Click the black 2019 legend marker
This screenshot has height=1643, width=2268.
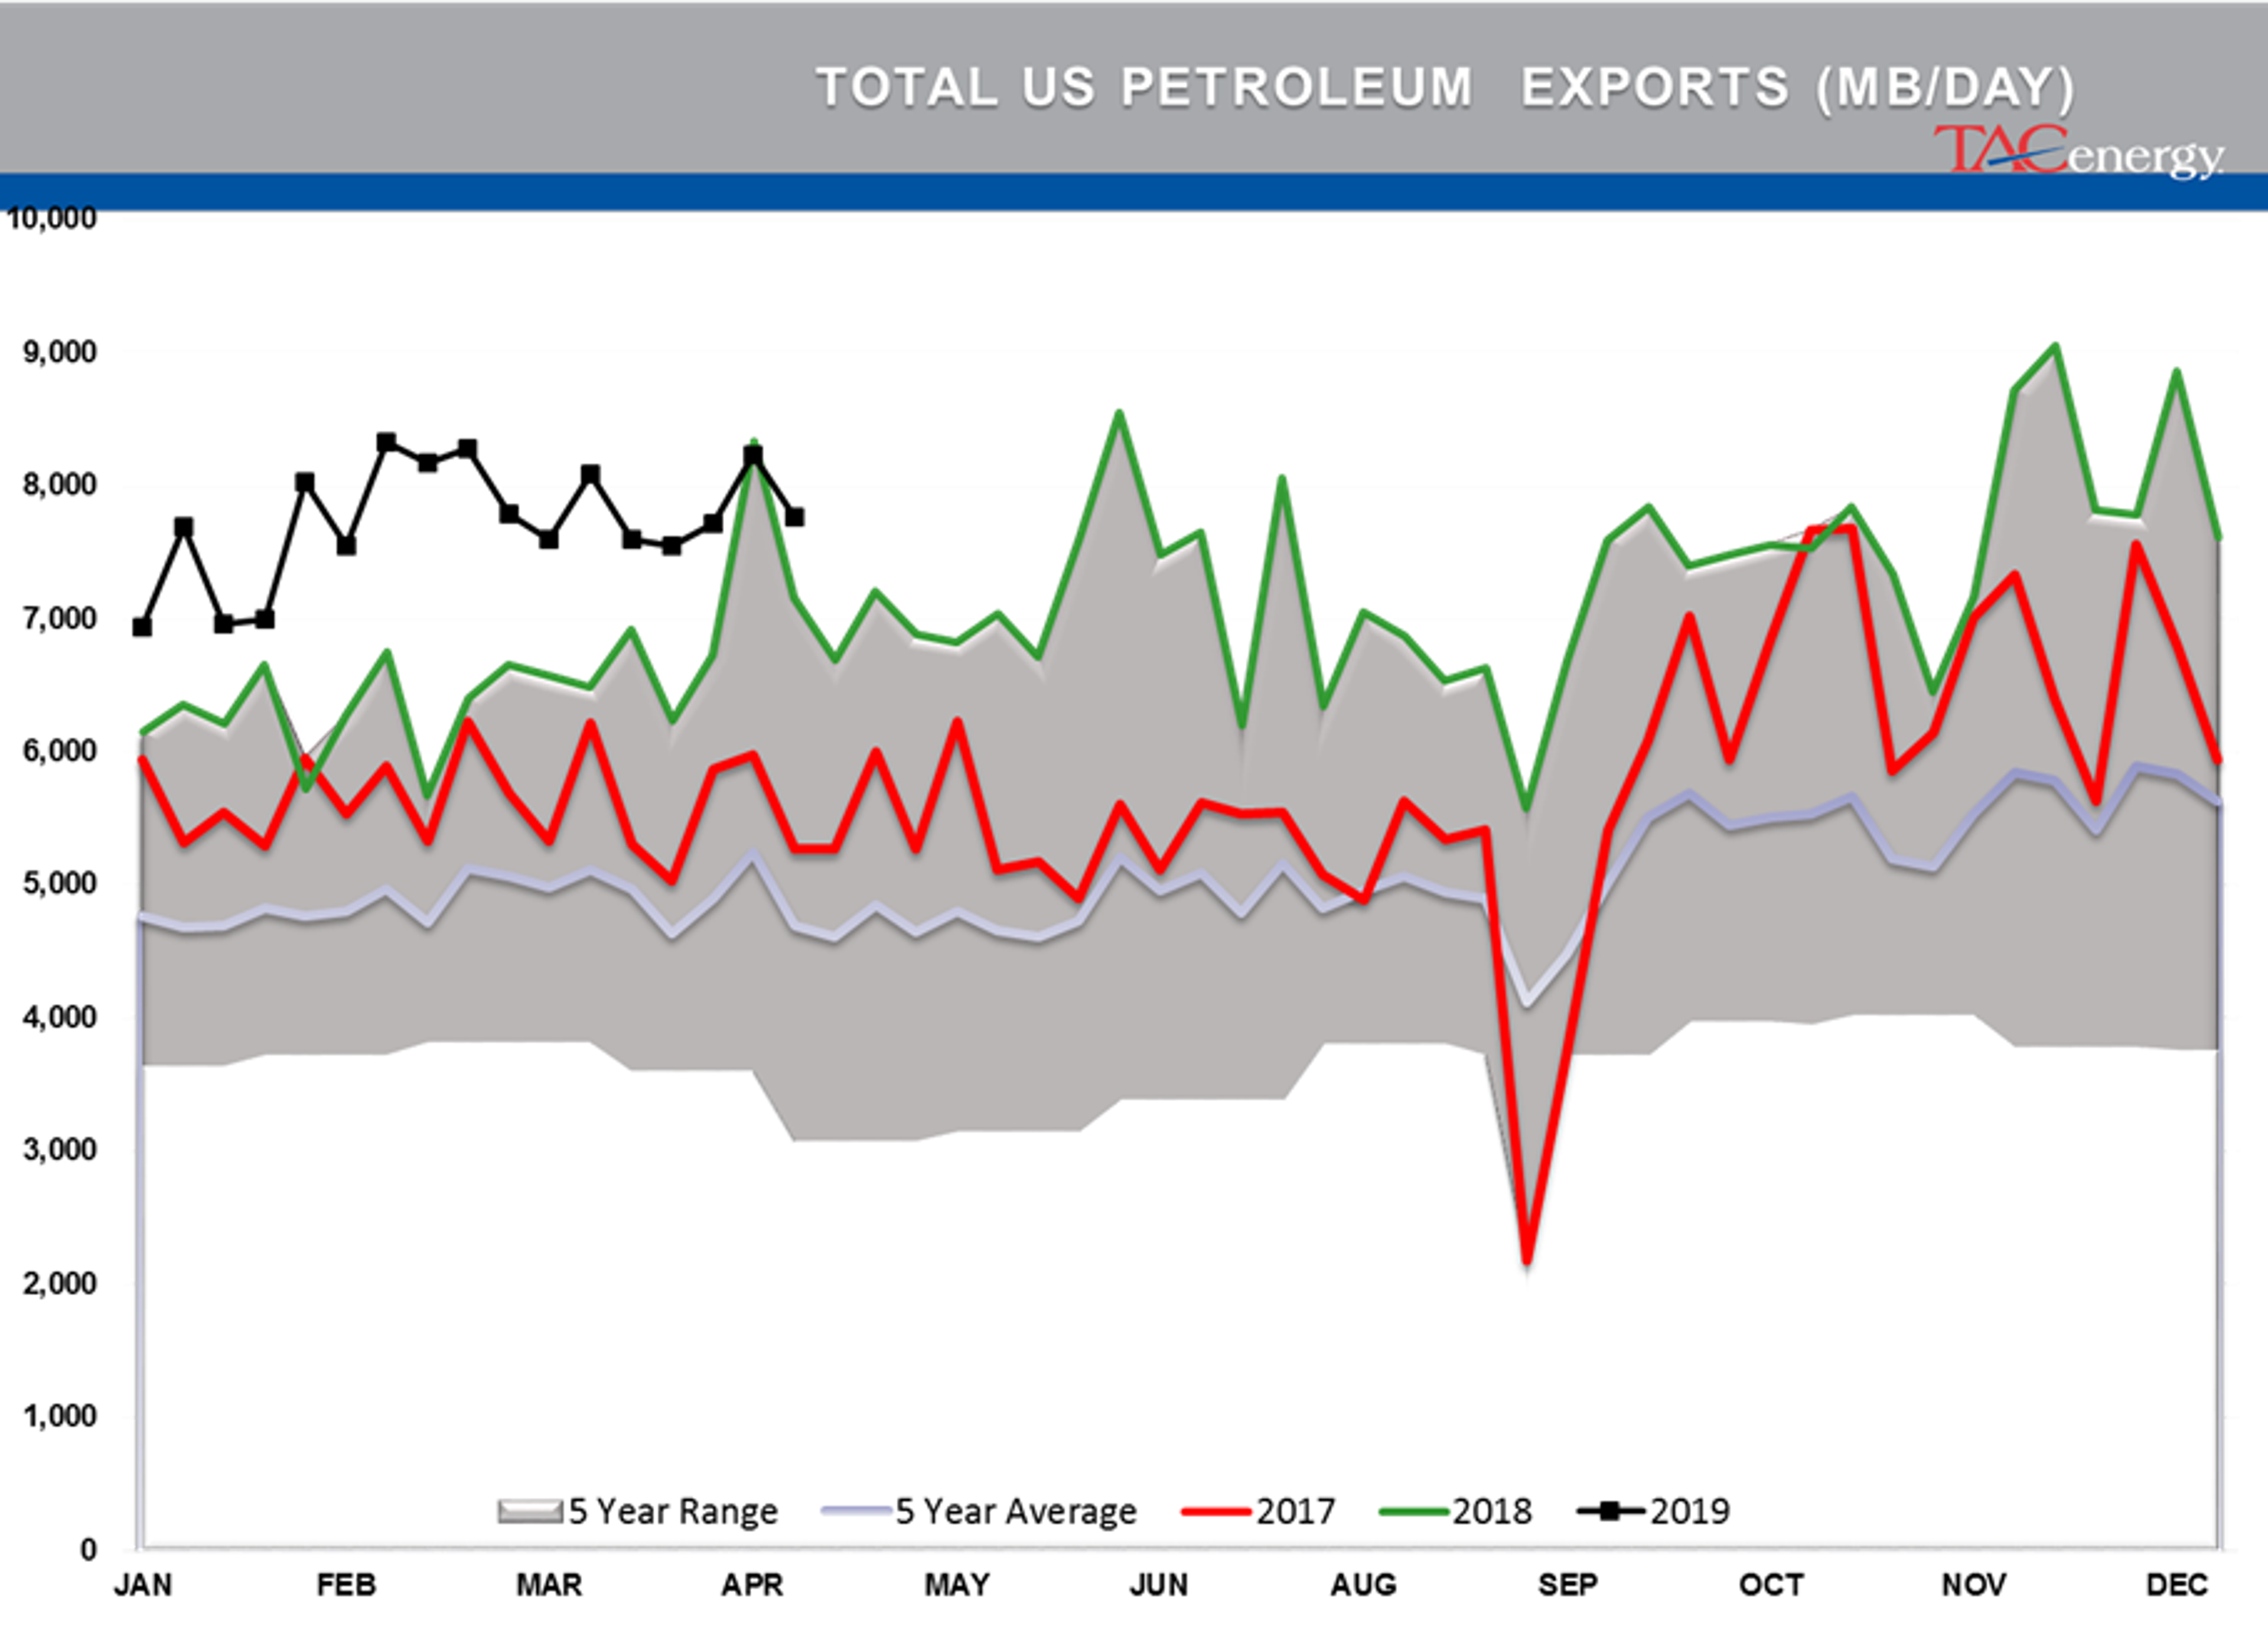tap(1610, 1511)
